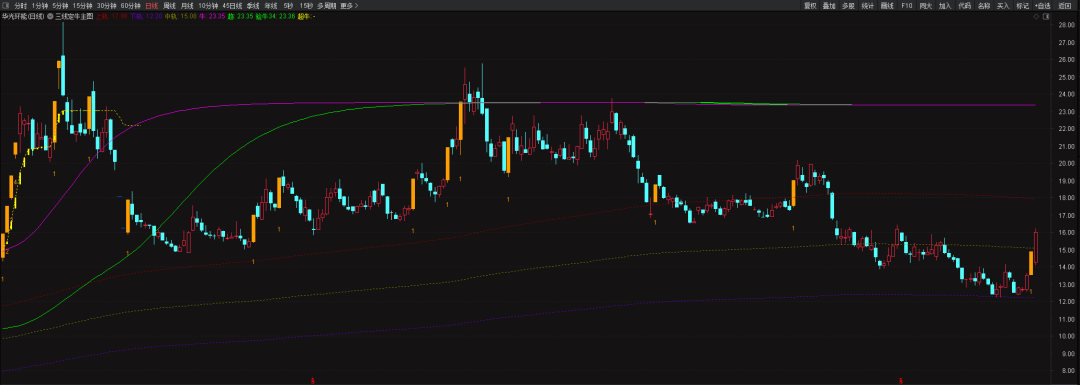Switch to 季线 quarterly chart
The image size is (1080, 385).
tap(253, 6)
